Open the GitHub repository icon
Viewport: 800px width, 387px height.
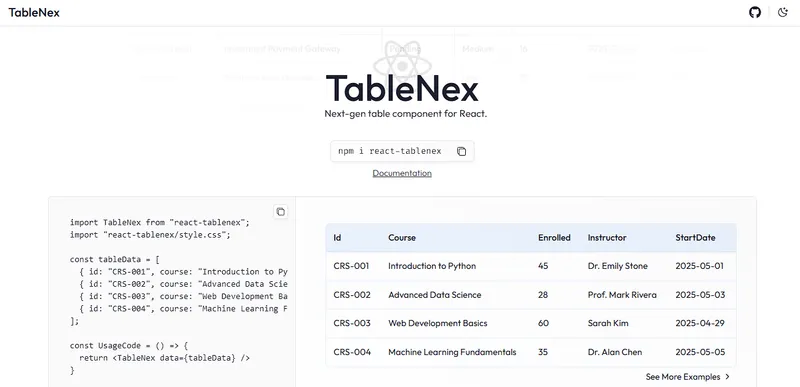click(x=755, y=12)
